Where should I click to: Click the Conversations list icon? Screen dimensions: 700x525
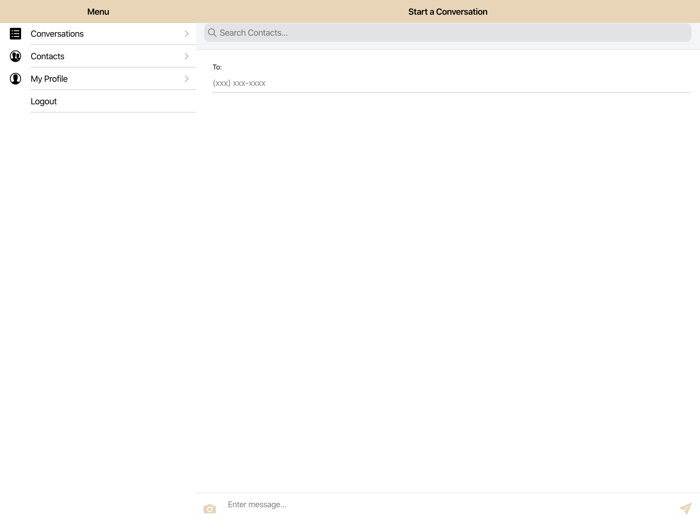pyautogui.click(x=15, y=34)
